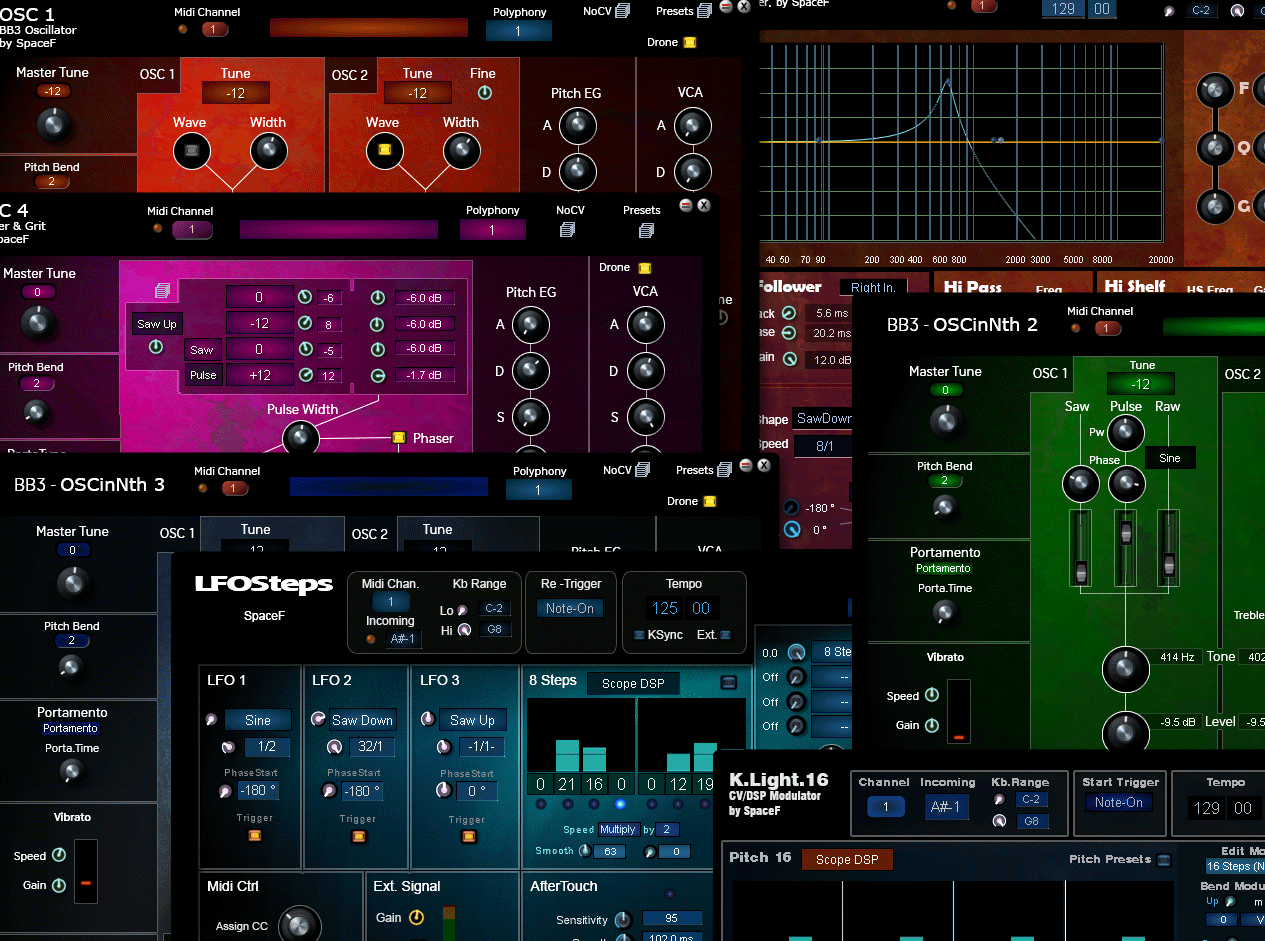Open waveform preset list icon above Saw Up
Screen dimensions: 1265x941
tap(162, 291)
